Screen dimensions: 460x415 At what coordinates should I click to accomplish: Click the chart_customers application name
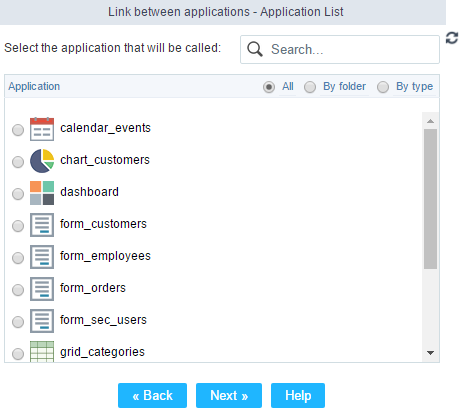105,160
